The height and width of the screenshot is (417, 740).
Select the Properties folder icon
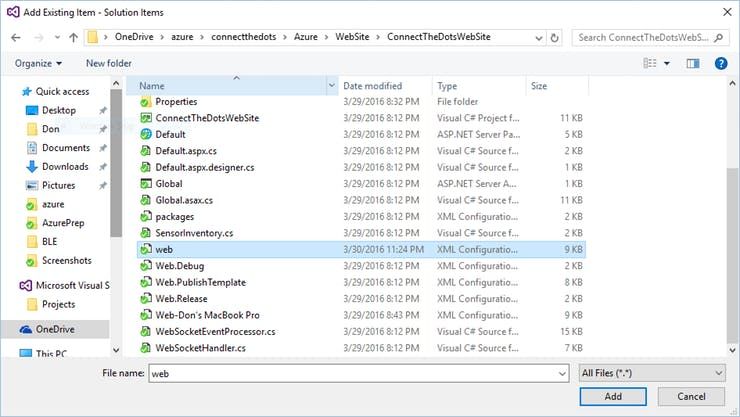[x=146, y=101]
